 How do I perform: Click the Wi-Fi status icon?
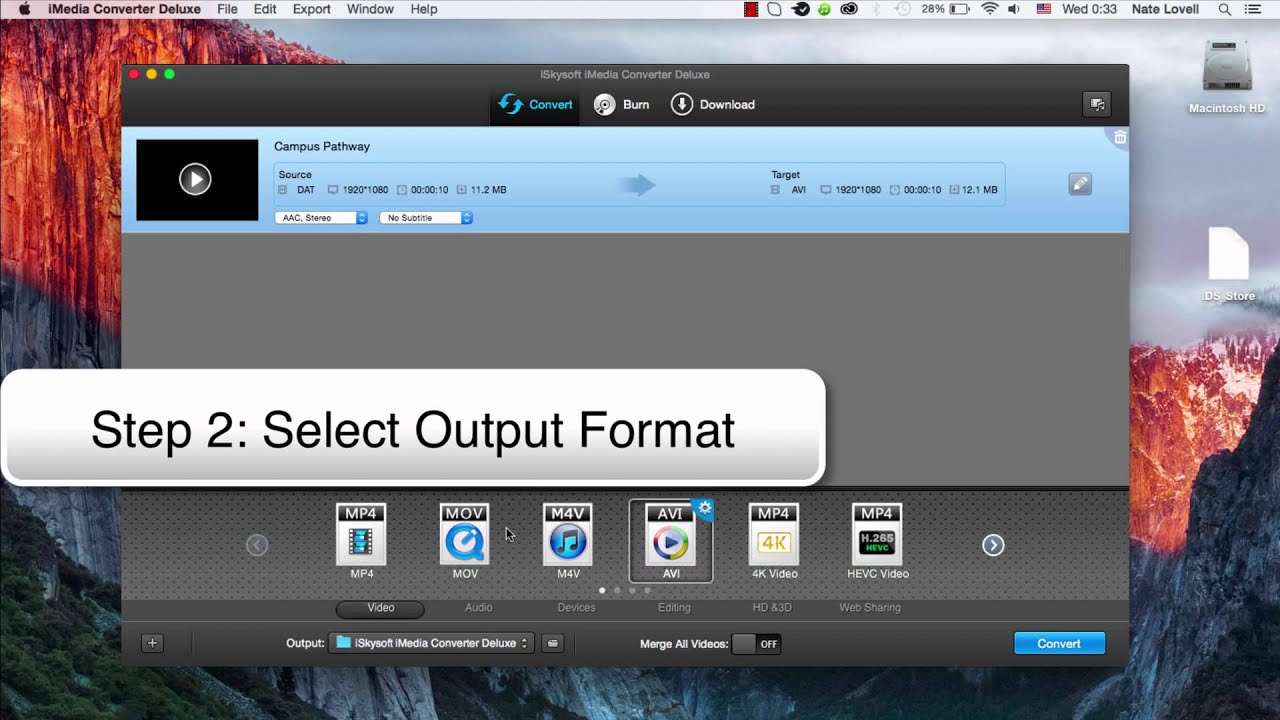click(990, 9)
